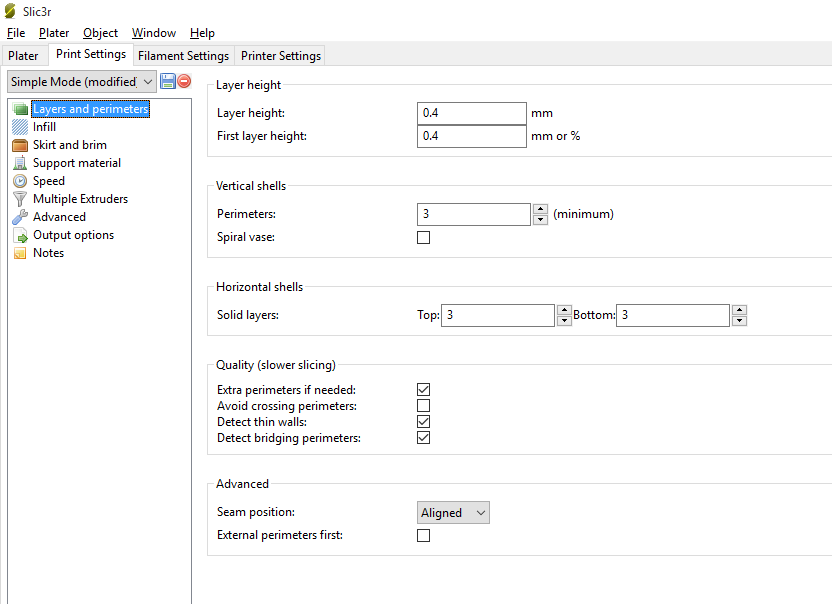
Task: Open the Seam position dropdown
Action: (x=453, y=513)
